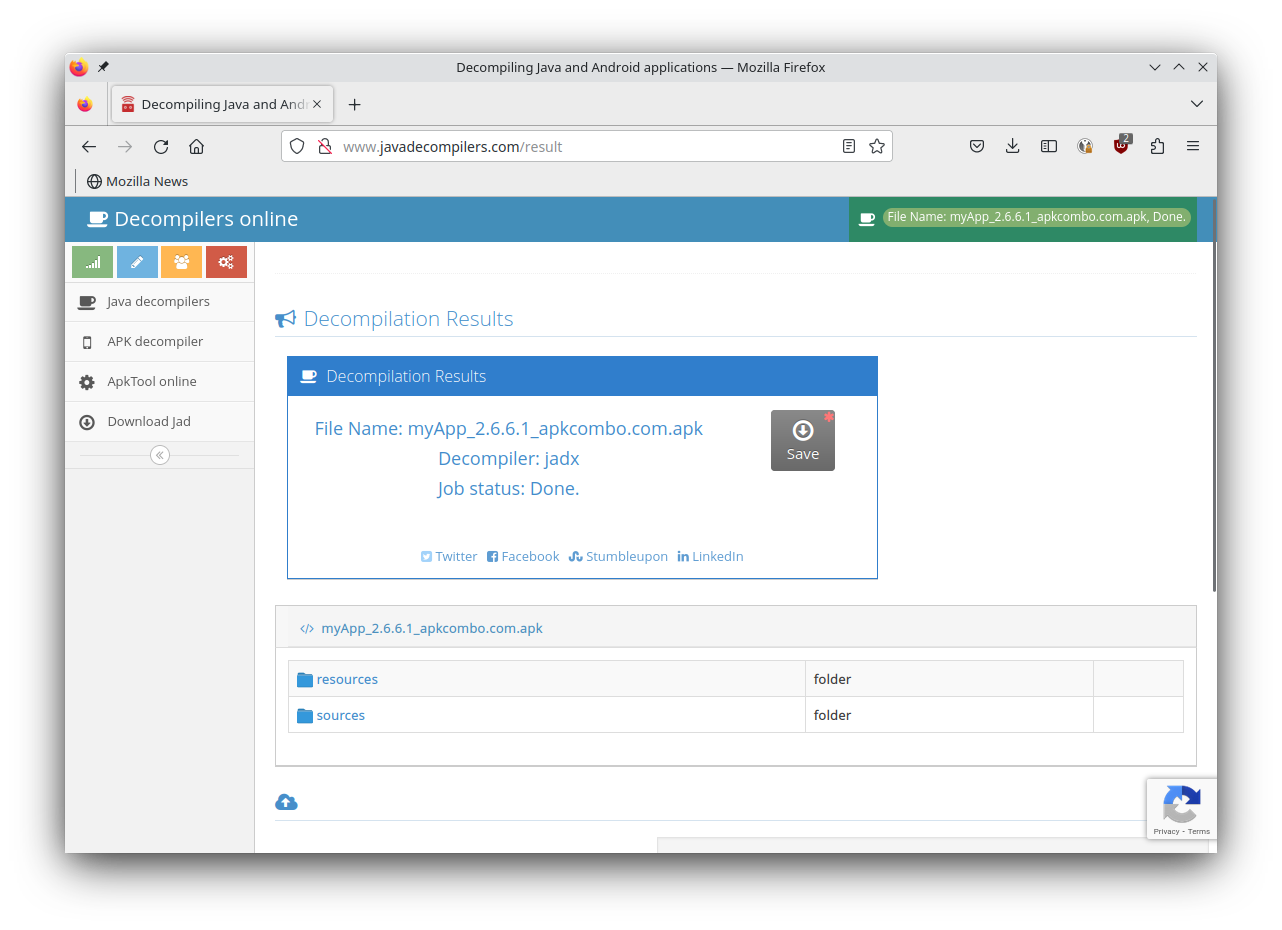
Task: Open Java decompilers menu item
Action: (158, 302)
